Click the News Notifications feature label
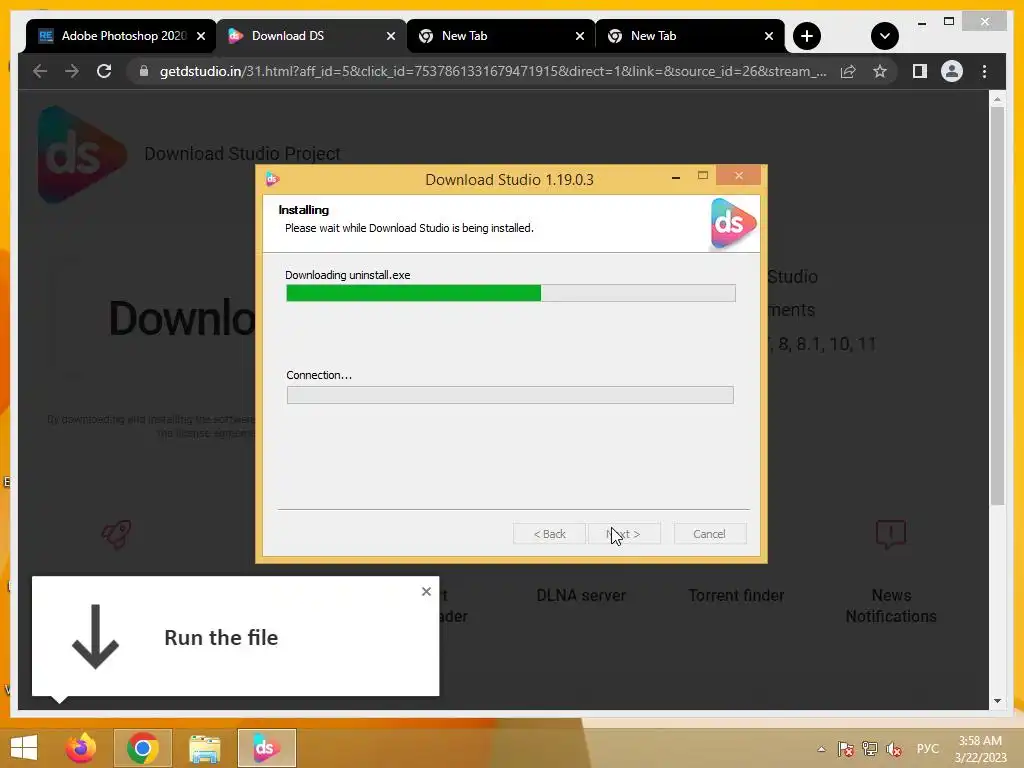The image size is (1024, 768). [891, 605]
